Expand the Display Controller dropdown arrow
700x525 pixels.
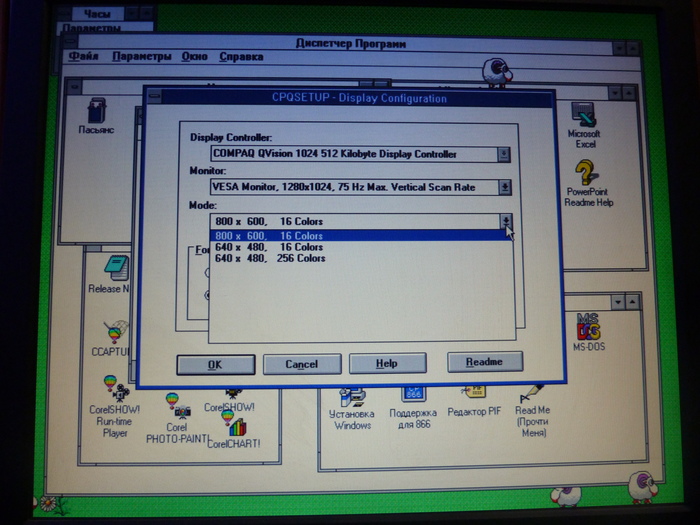coord(504,154)
